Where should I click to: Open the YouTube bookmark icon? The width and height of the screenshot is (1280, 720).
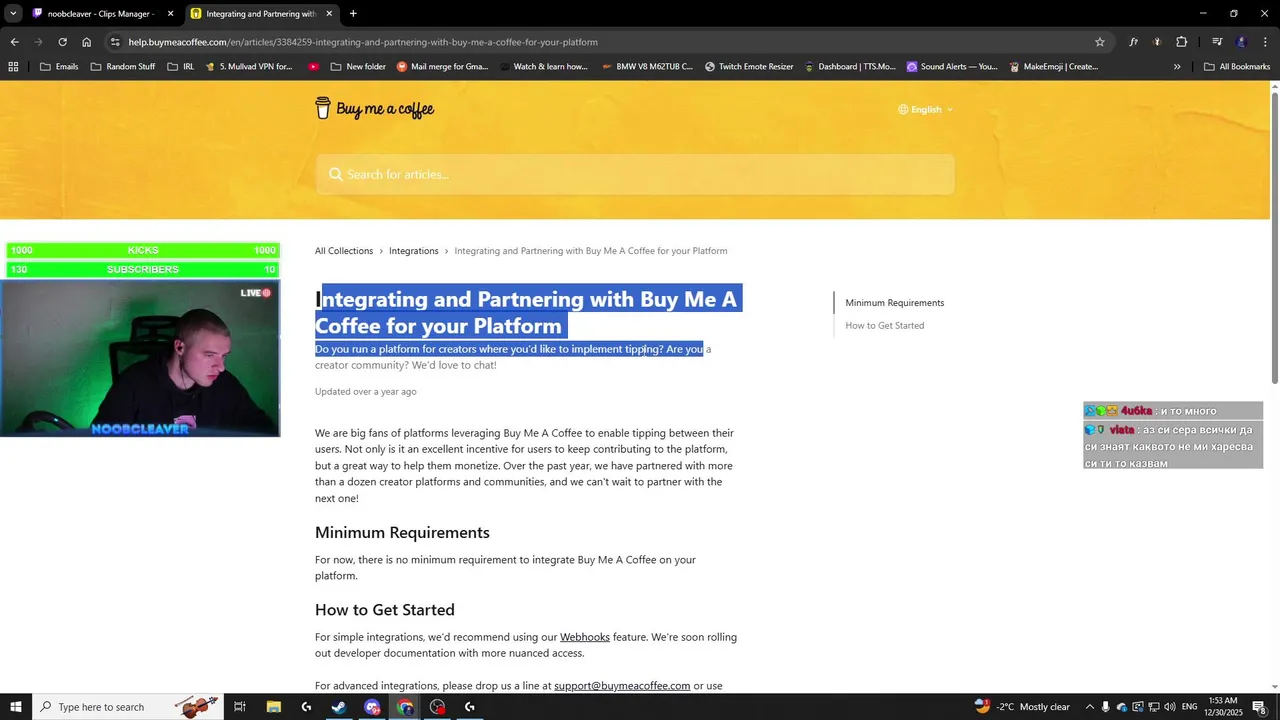click(314, 67)
